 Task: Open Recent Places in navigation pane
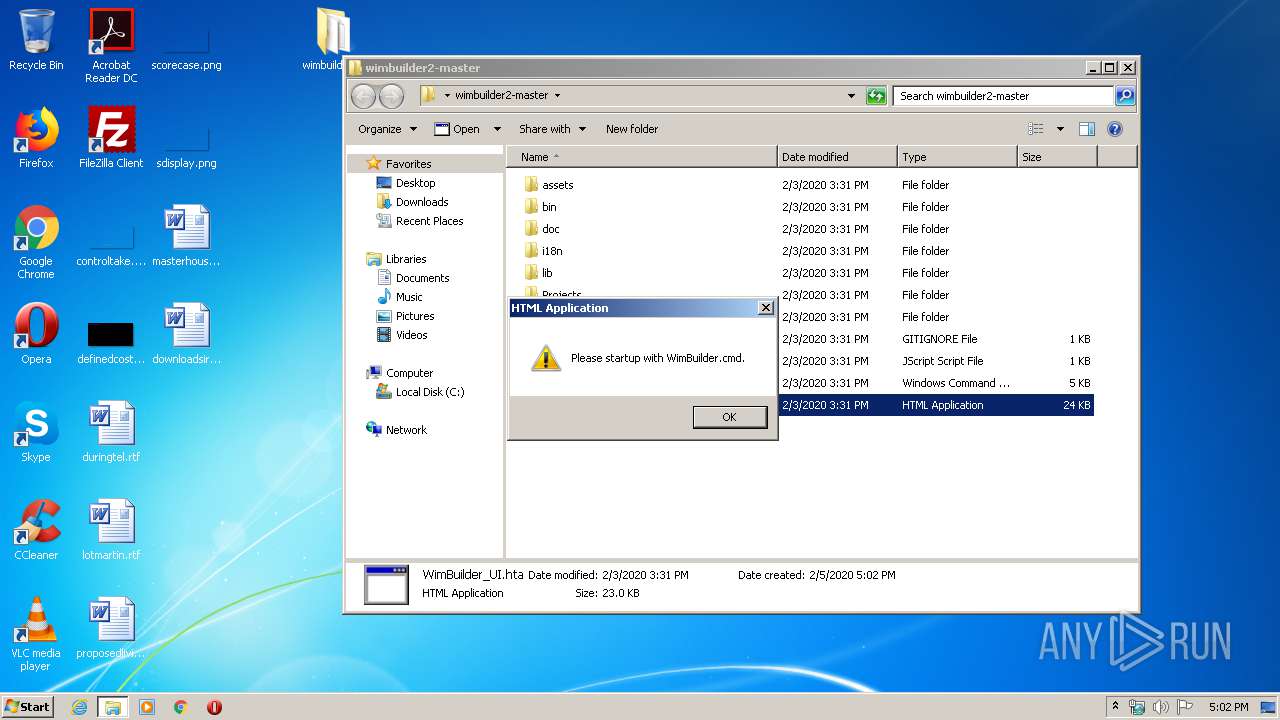[x=420, y=221]
